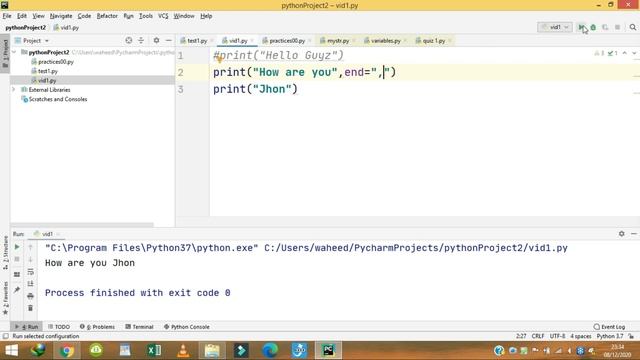Run with coverage icon in top toolbar
The image size is (640, 360).
[605, 27]
